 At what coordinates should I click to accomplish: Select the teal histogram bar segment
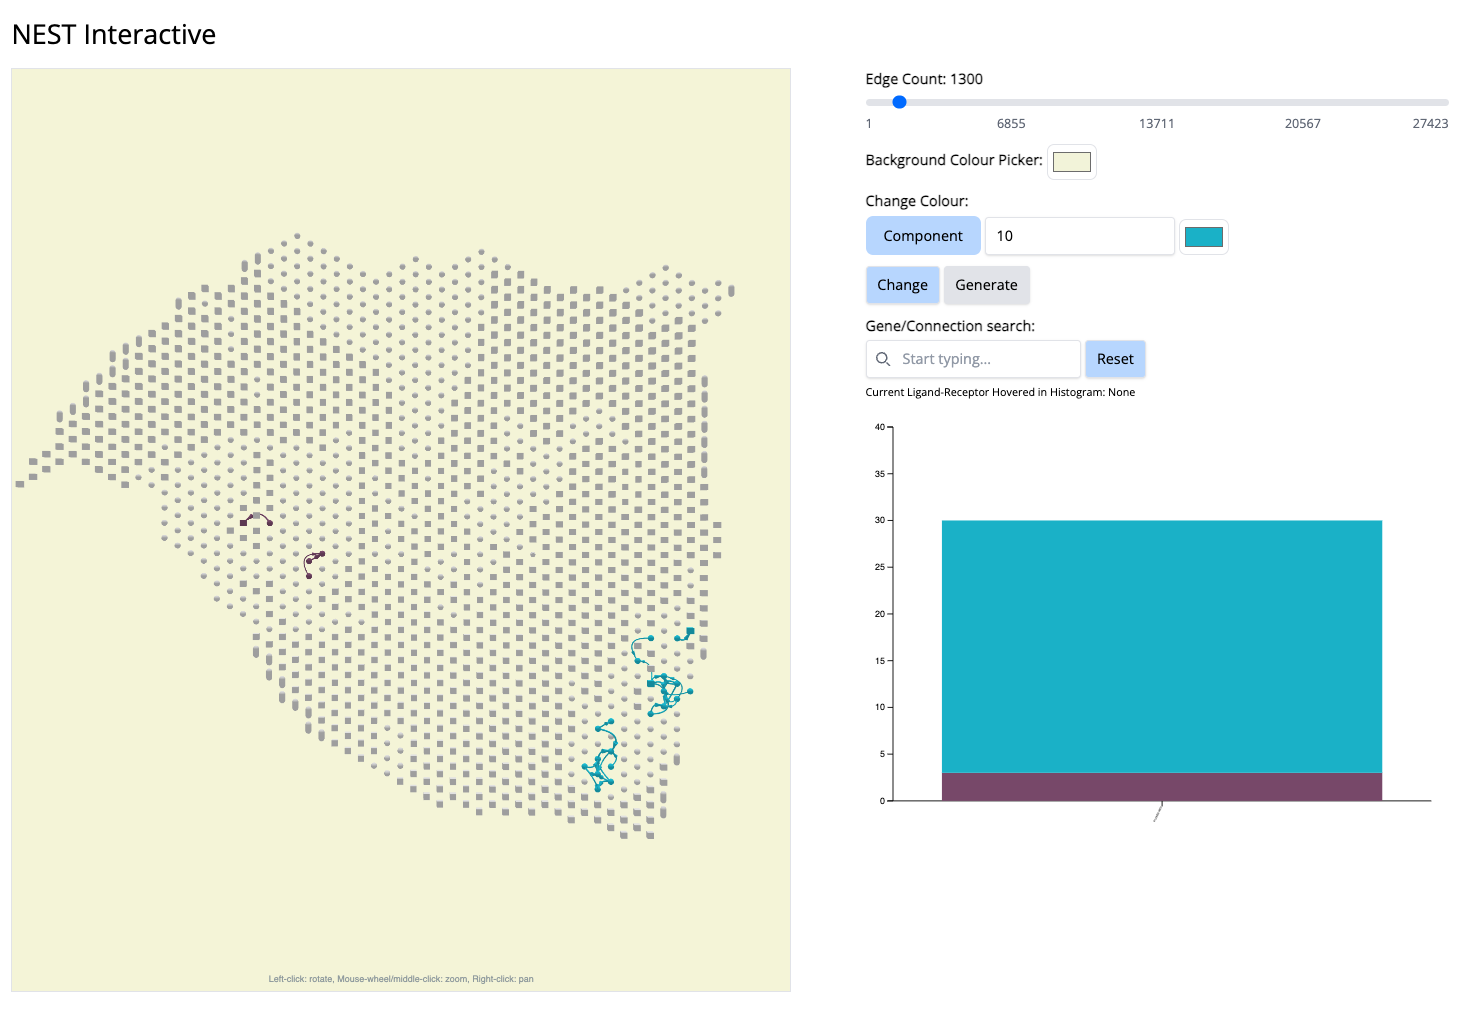click(x=1161, y=646)
